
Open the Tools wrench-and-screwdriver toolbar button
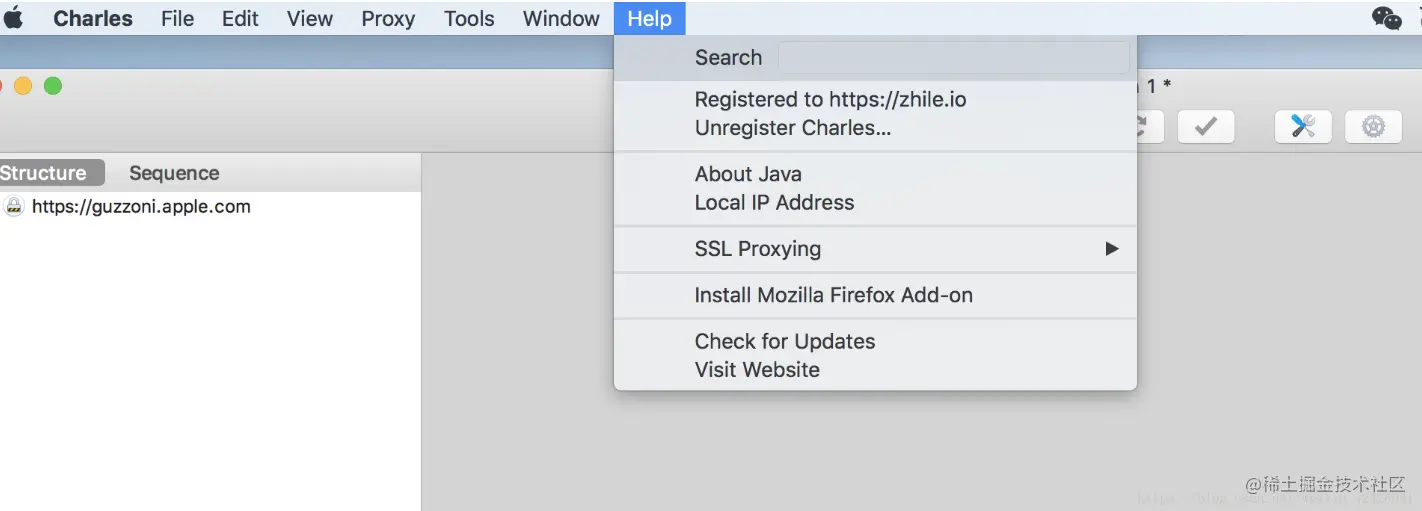1303,126
